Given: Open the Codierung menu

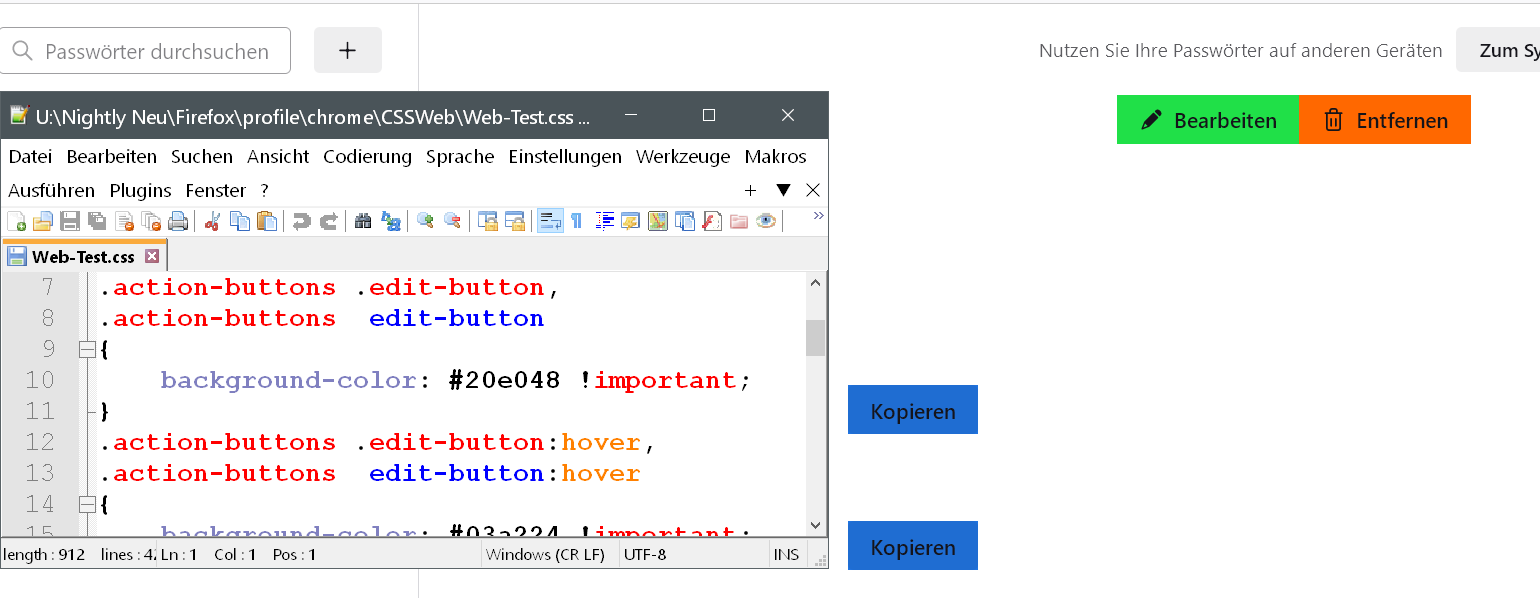Looking at the screenshot, I should pyautogui.click(x=367, y=157).
